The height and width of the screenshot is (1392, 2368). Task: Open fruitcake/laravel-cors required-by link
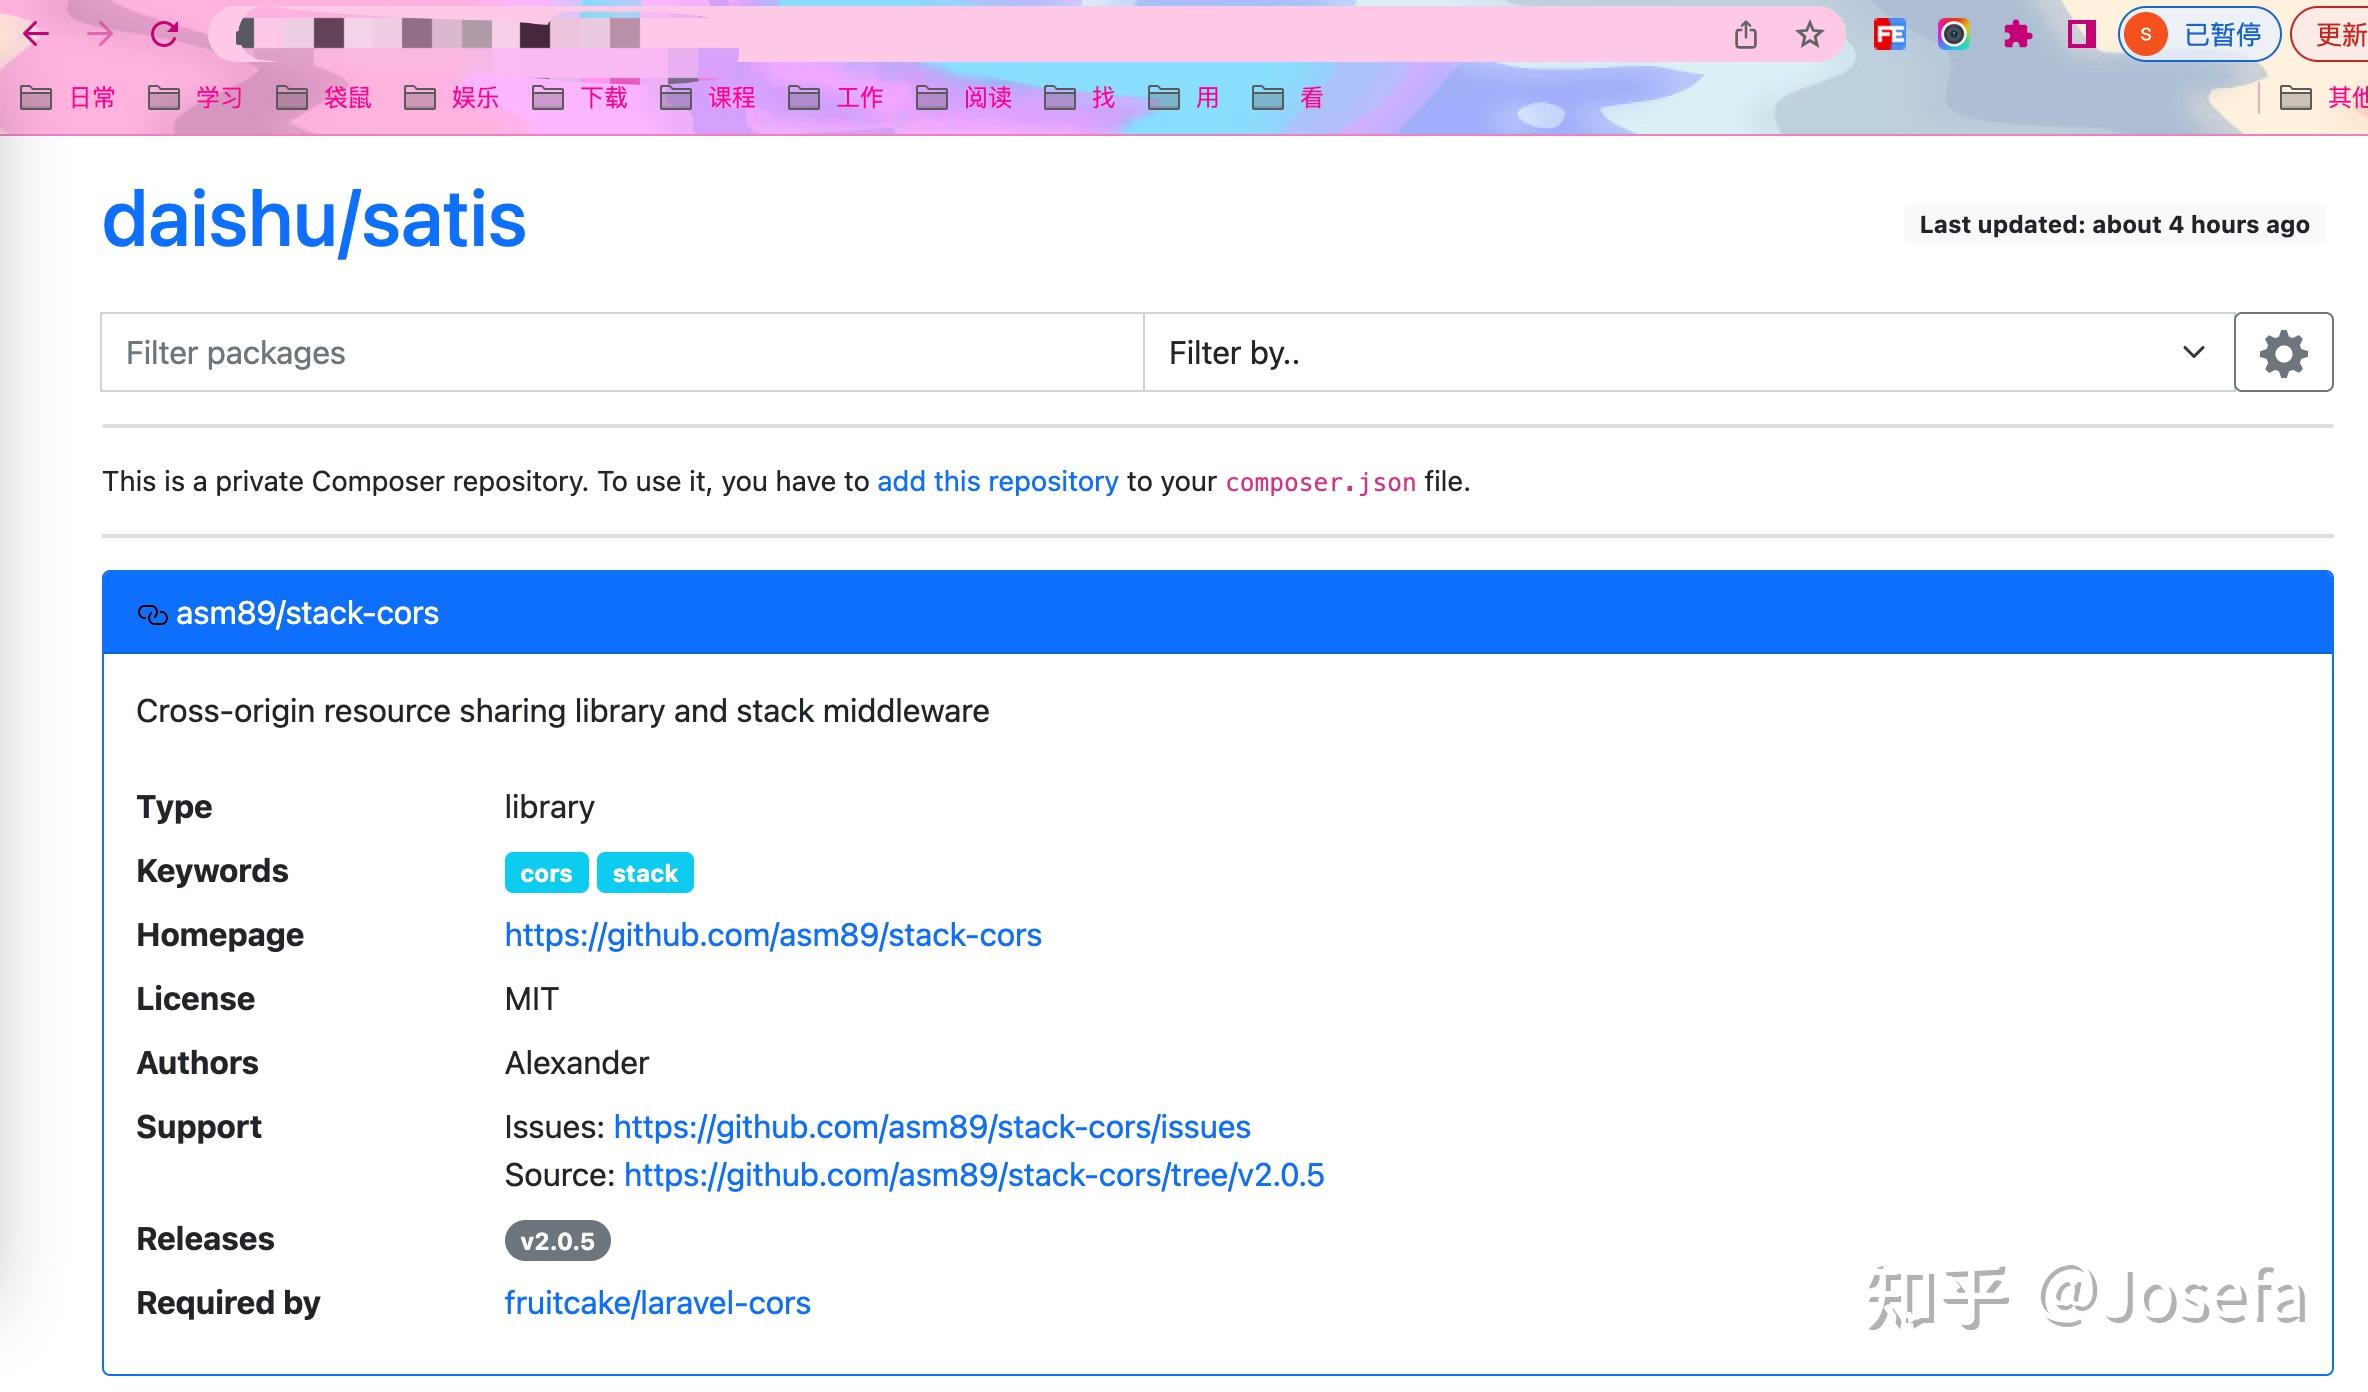[x=657, y=1303]
